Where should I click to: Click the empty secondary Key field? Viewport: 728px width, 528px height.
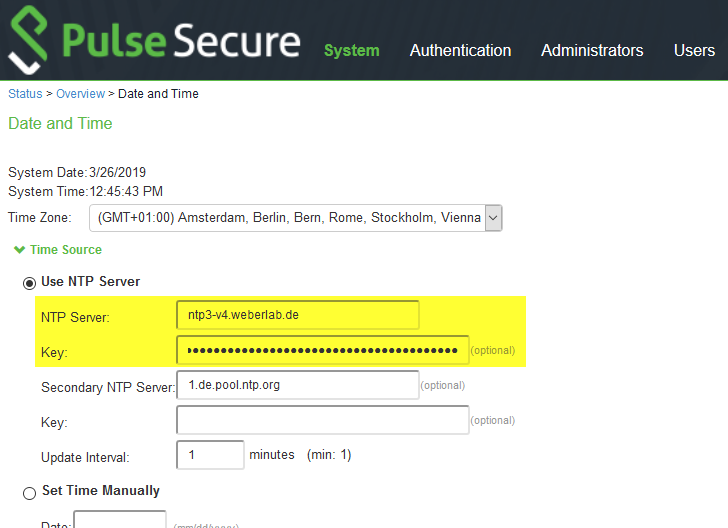point(323,420)
